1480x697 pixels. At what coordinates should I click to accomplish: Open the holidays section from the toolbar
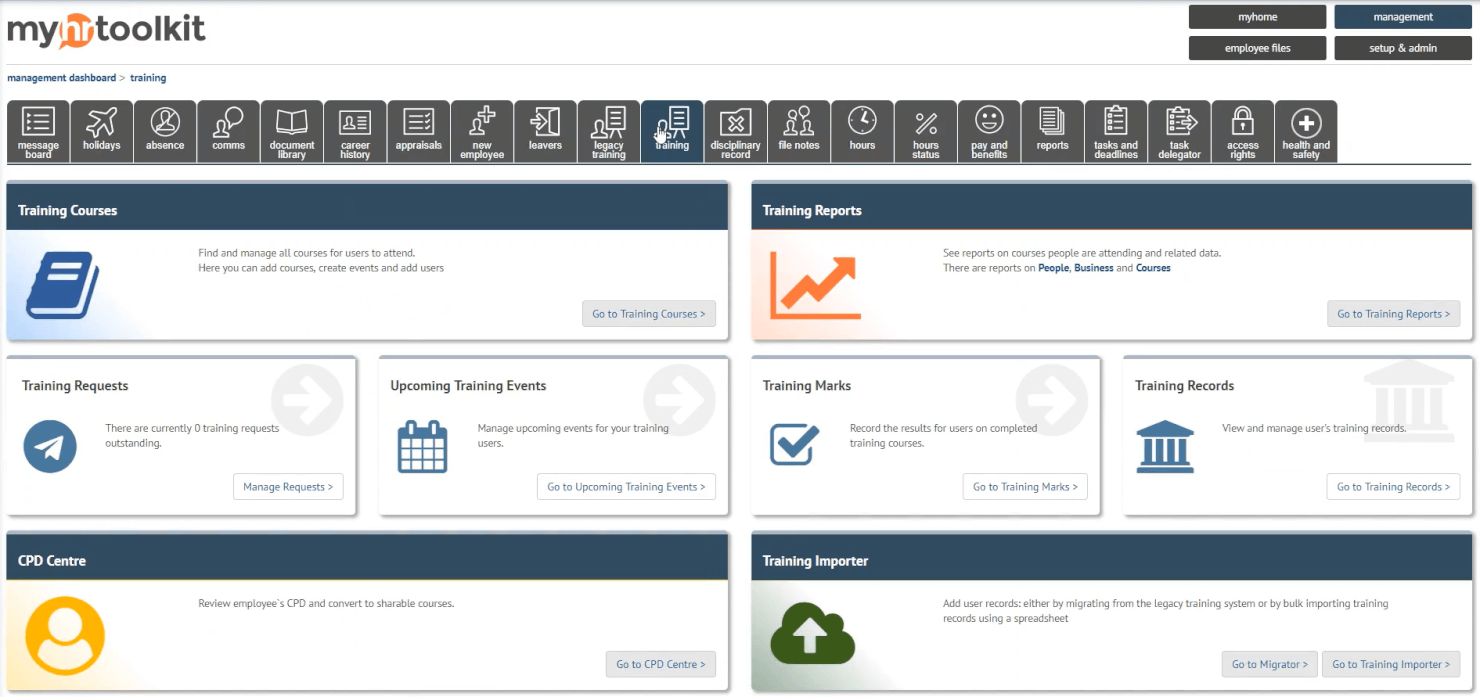tap(102, 130)
